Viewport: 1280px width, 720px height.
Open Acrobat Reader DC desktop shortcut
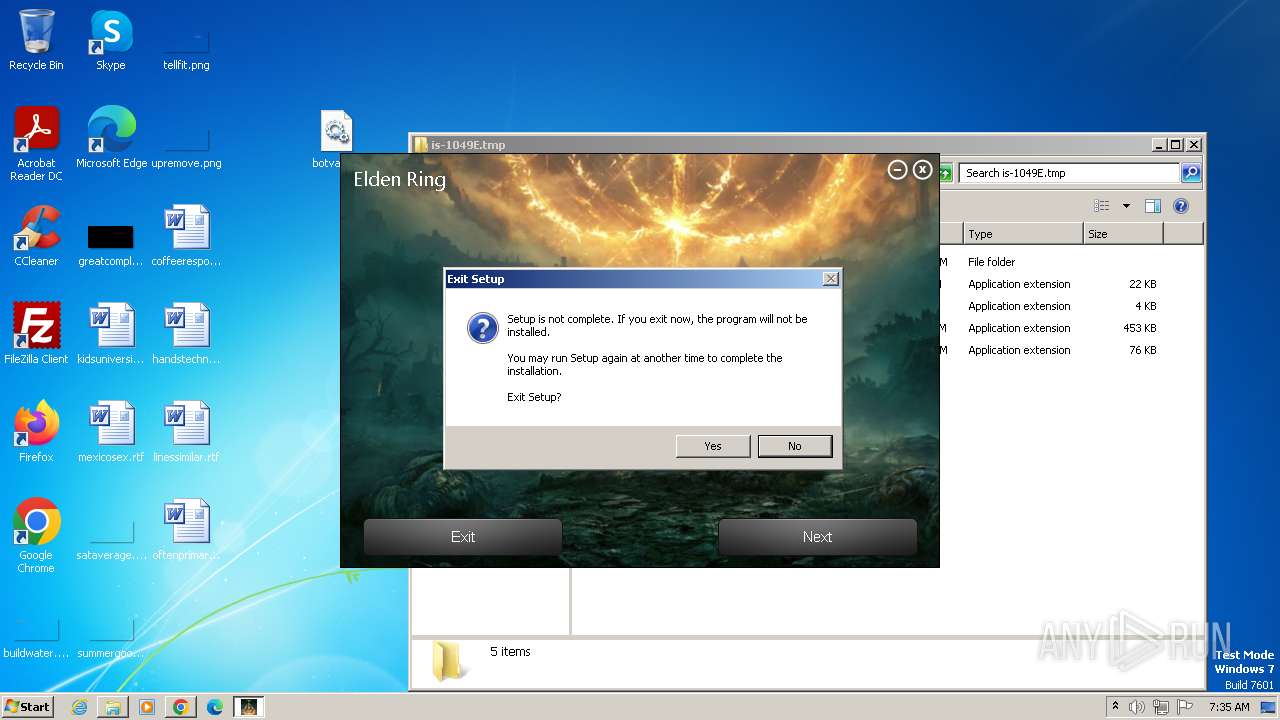36,145
